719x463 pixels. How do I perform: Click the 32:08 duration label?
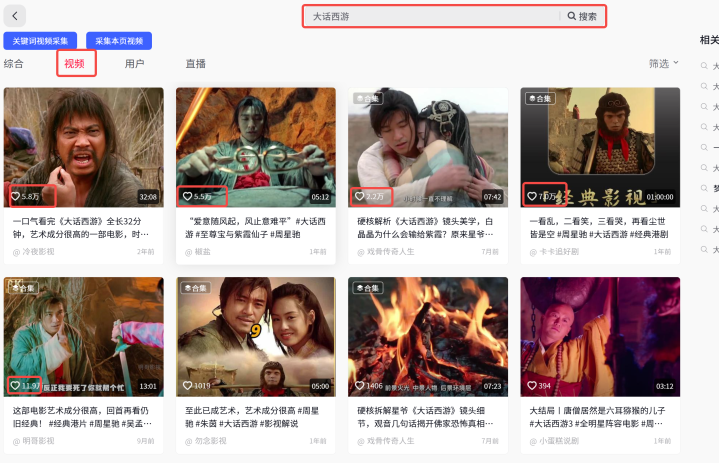pos(148,197)
